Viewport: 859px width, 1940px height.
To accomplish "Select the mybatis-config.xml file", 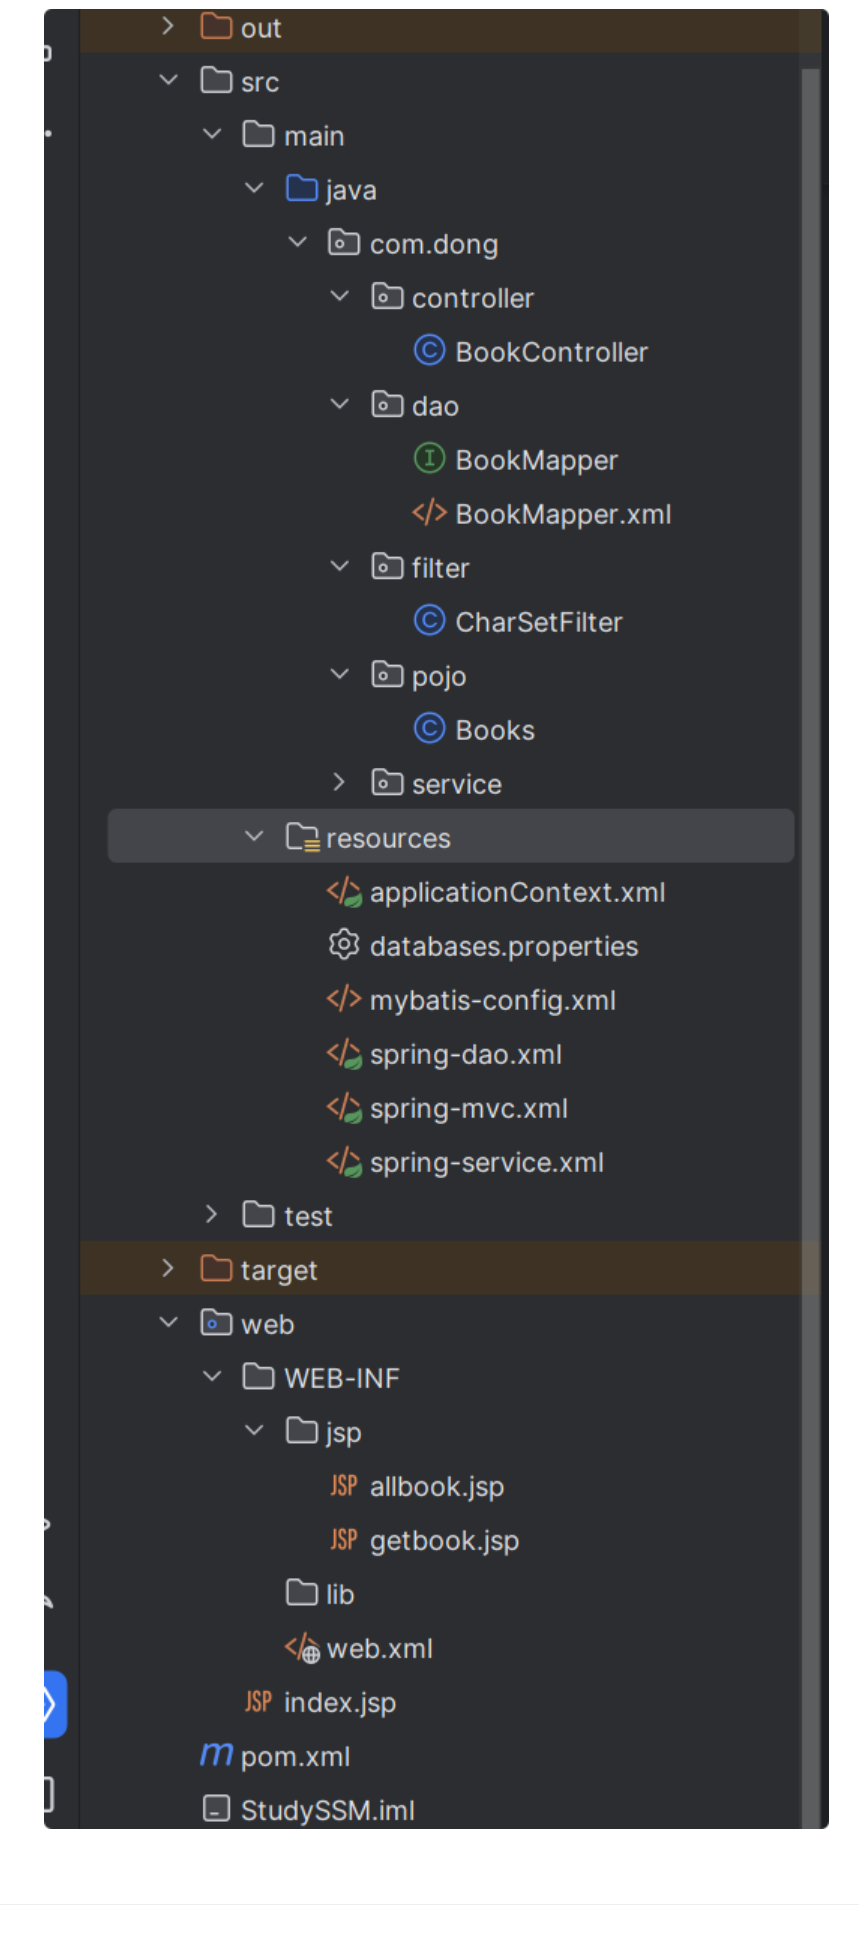I will click(492, 1000).
